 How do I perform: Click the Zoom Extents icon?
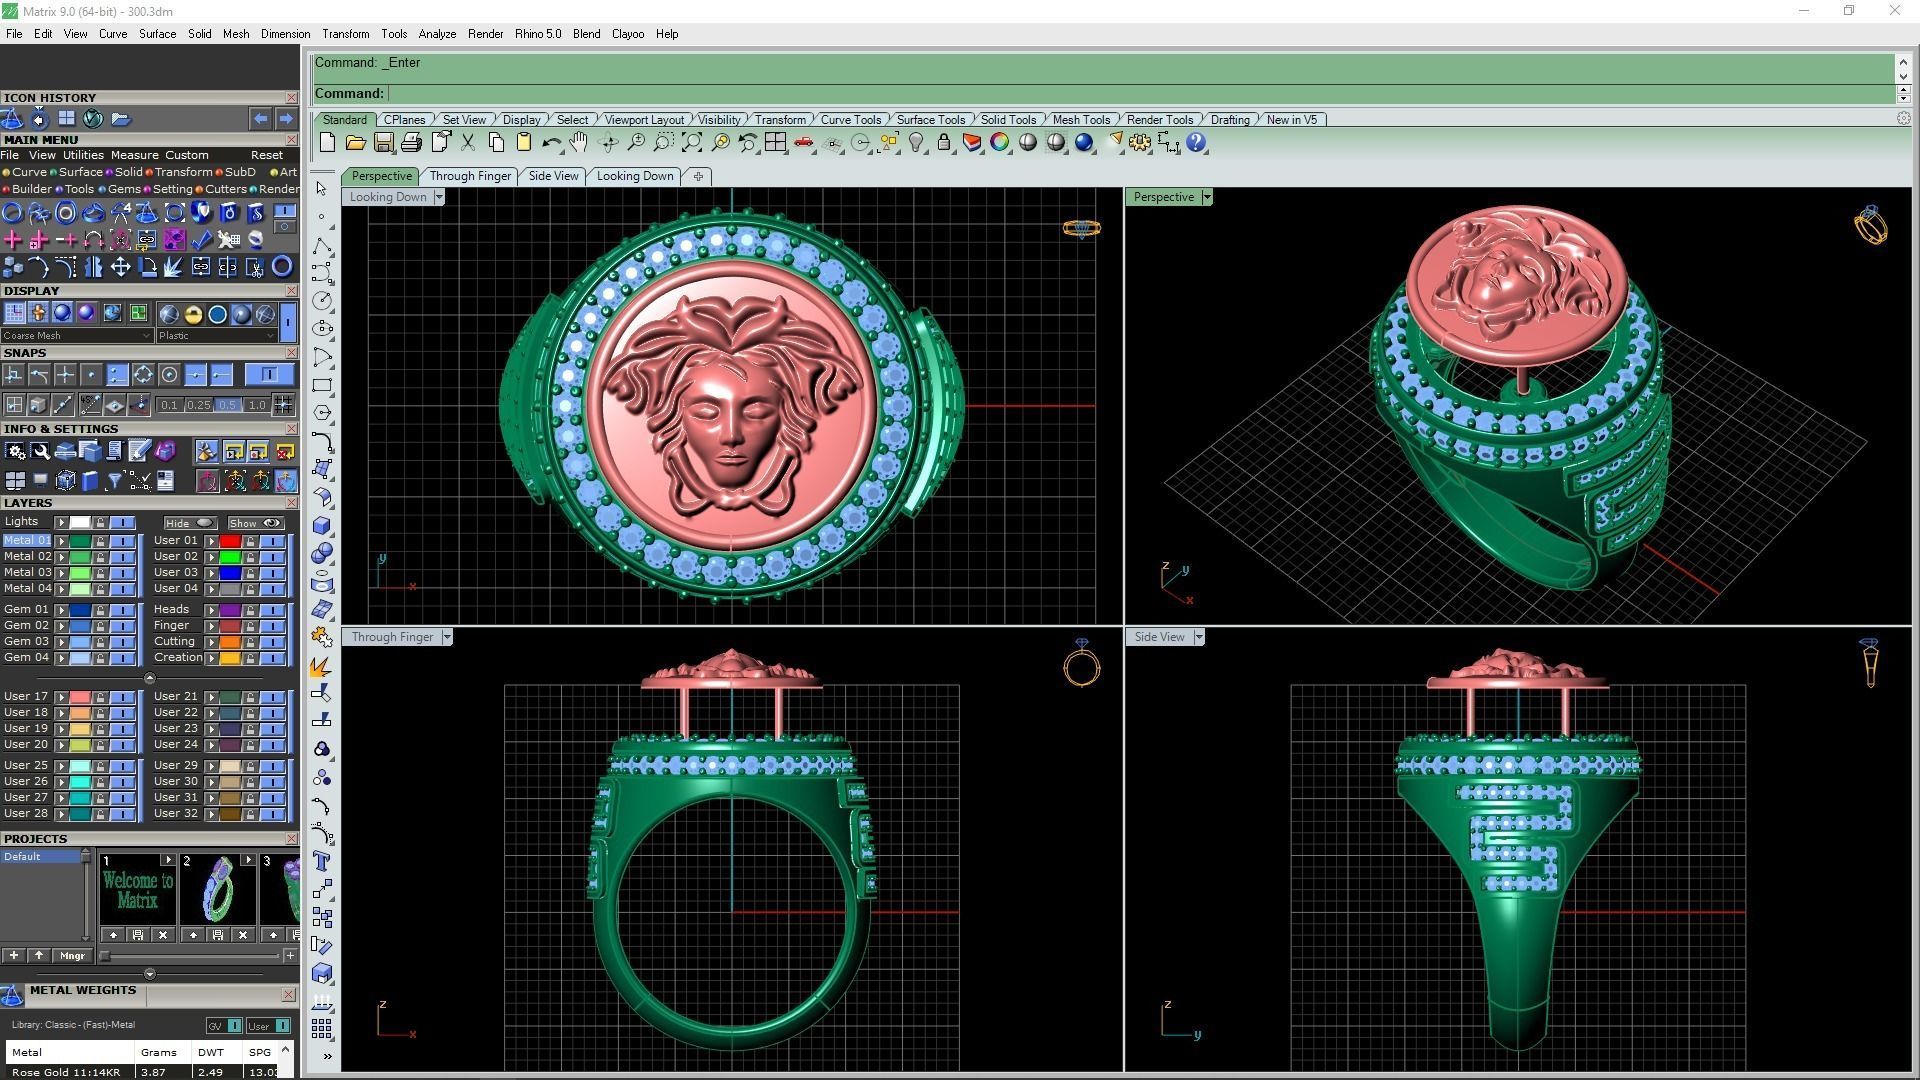tap(691, 143)
